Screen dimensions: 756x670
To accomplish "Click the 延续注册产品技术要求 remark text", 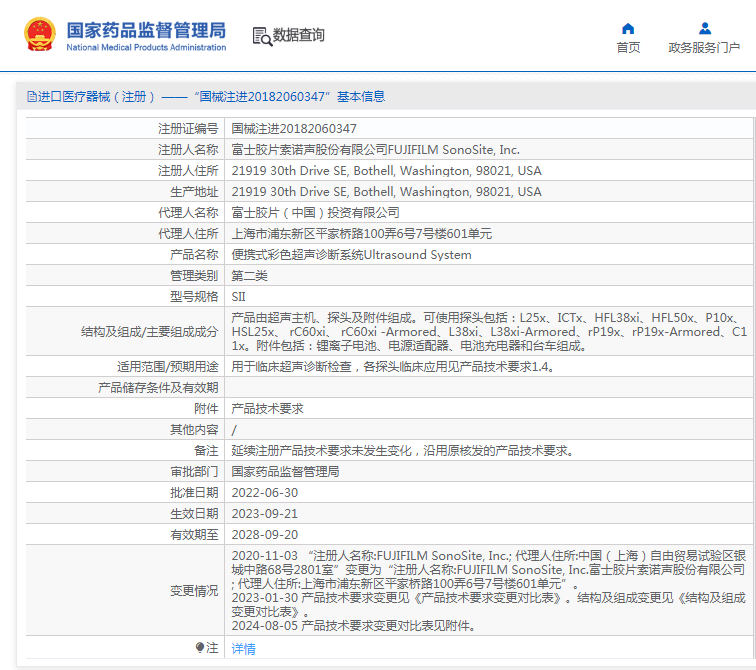I will pos(402,451).
